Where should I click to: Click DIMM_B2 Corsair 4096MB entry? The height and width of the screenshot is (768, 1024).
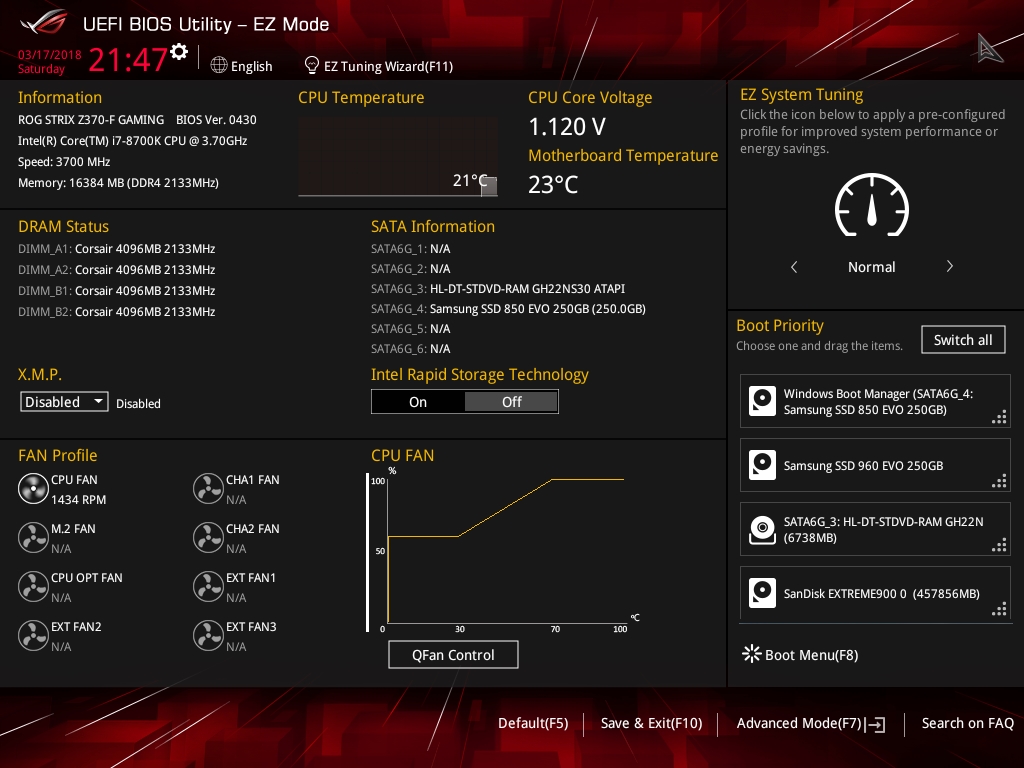coord(116,312)
